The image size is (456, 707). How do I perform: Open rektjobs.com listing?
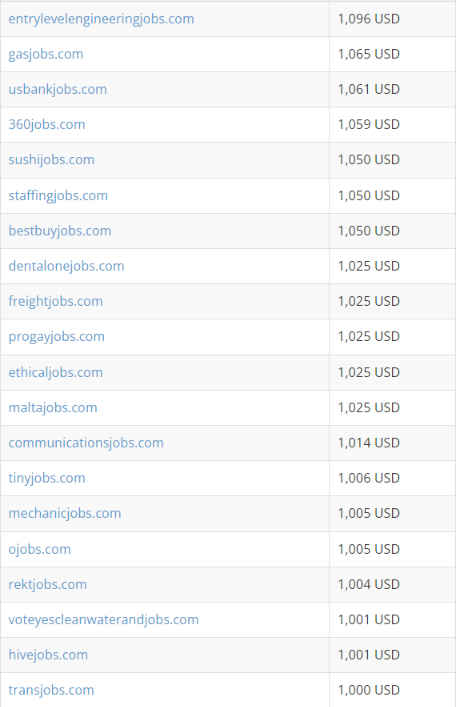(x=47, y=585)
